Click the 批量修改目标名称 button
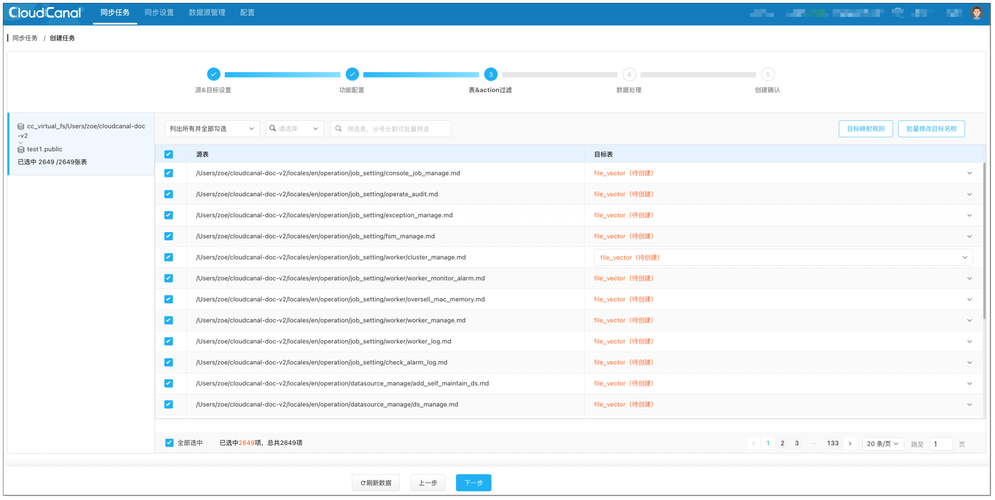Screen dimensions: 995x500 tap(932, 129)
